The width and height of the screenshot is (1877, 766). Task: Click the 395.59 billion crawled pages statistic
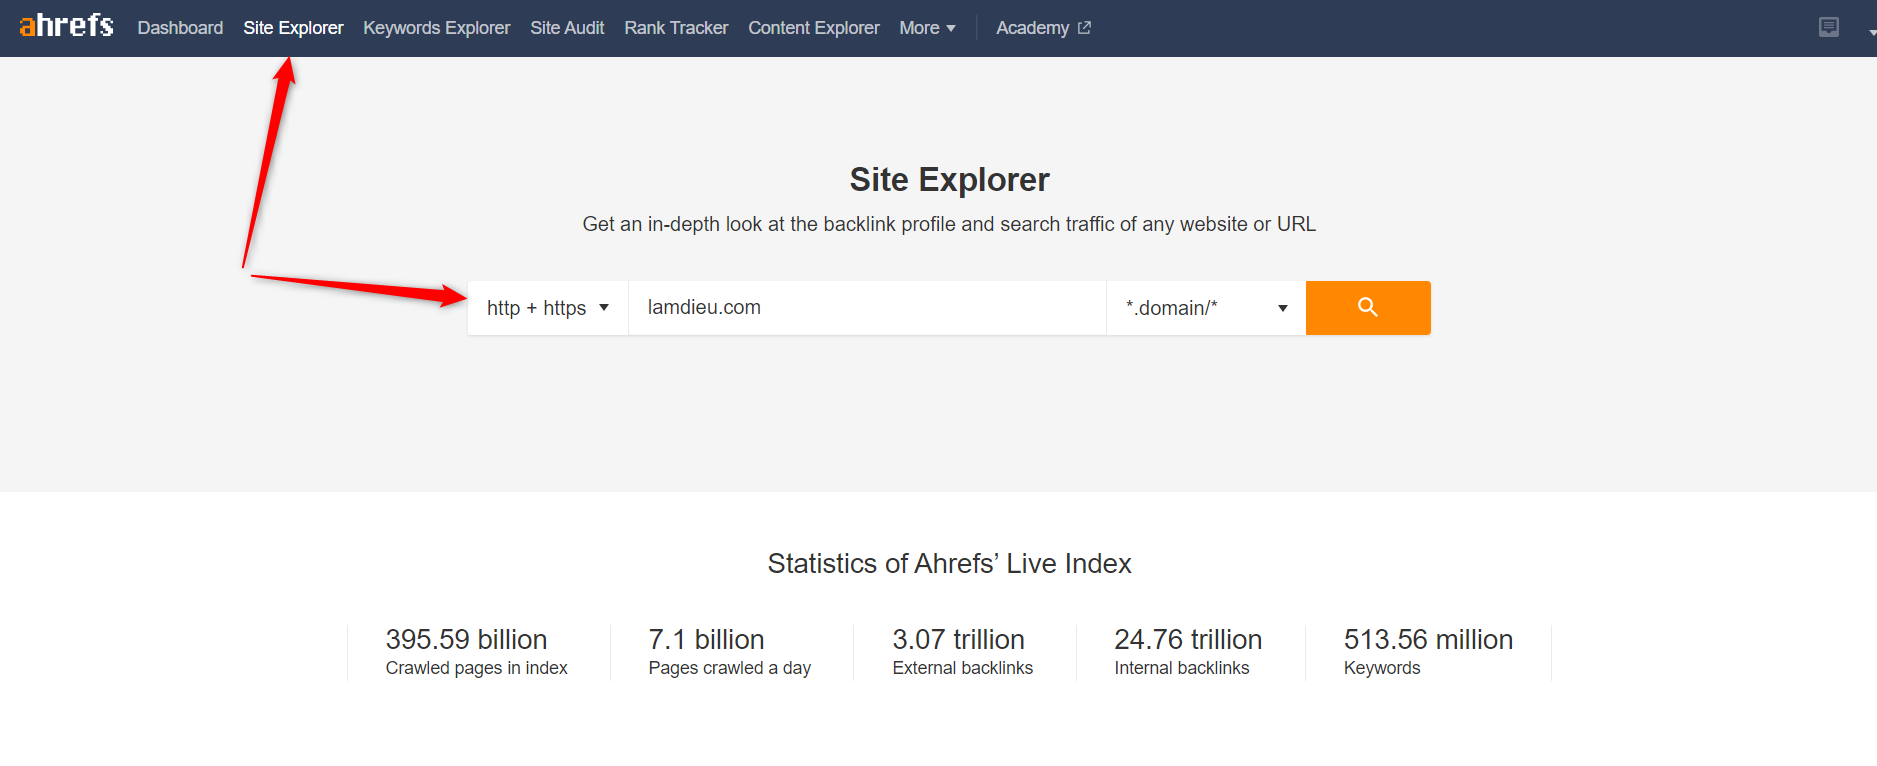pos(476,652)
